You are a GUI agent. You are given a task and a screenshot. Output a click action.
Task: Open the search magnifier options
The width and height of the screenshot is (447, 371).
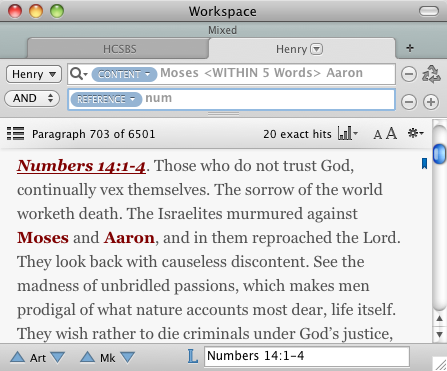click(x=79, y=74)
